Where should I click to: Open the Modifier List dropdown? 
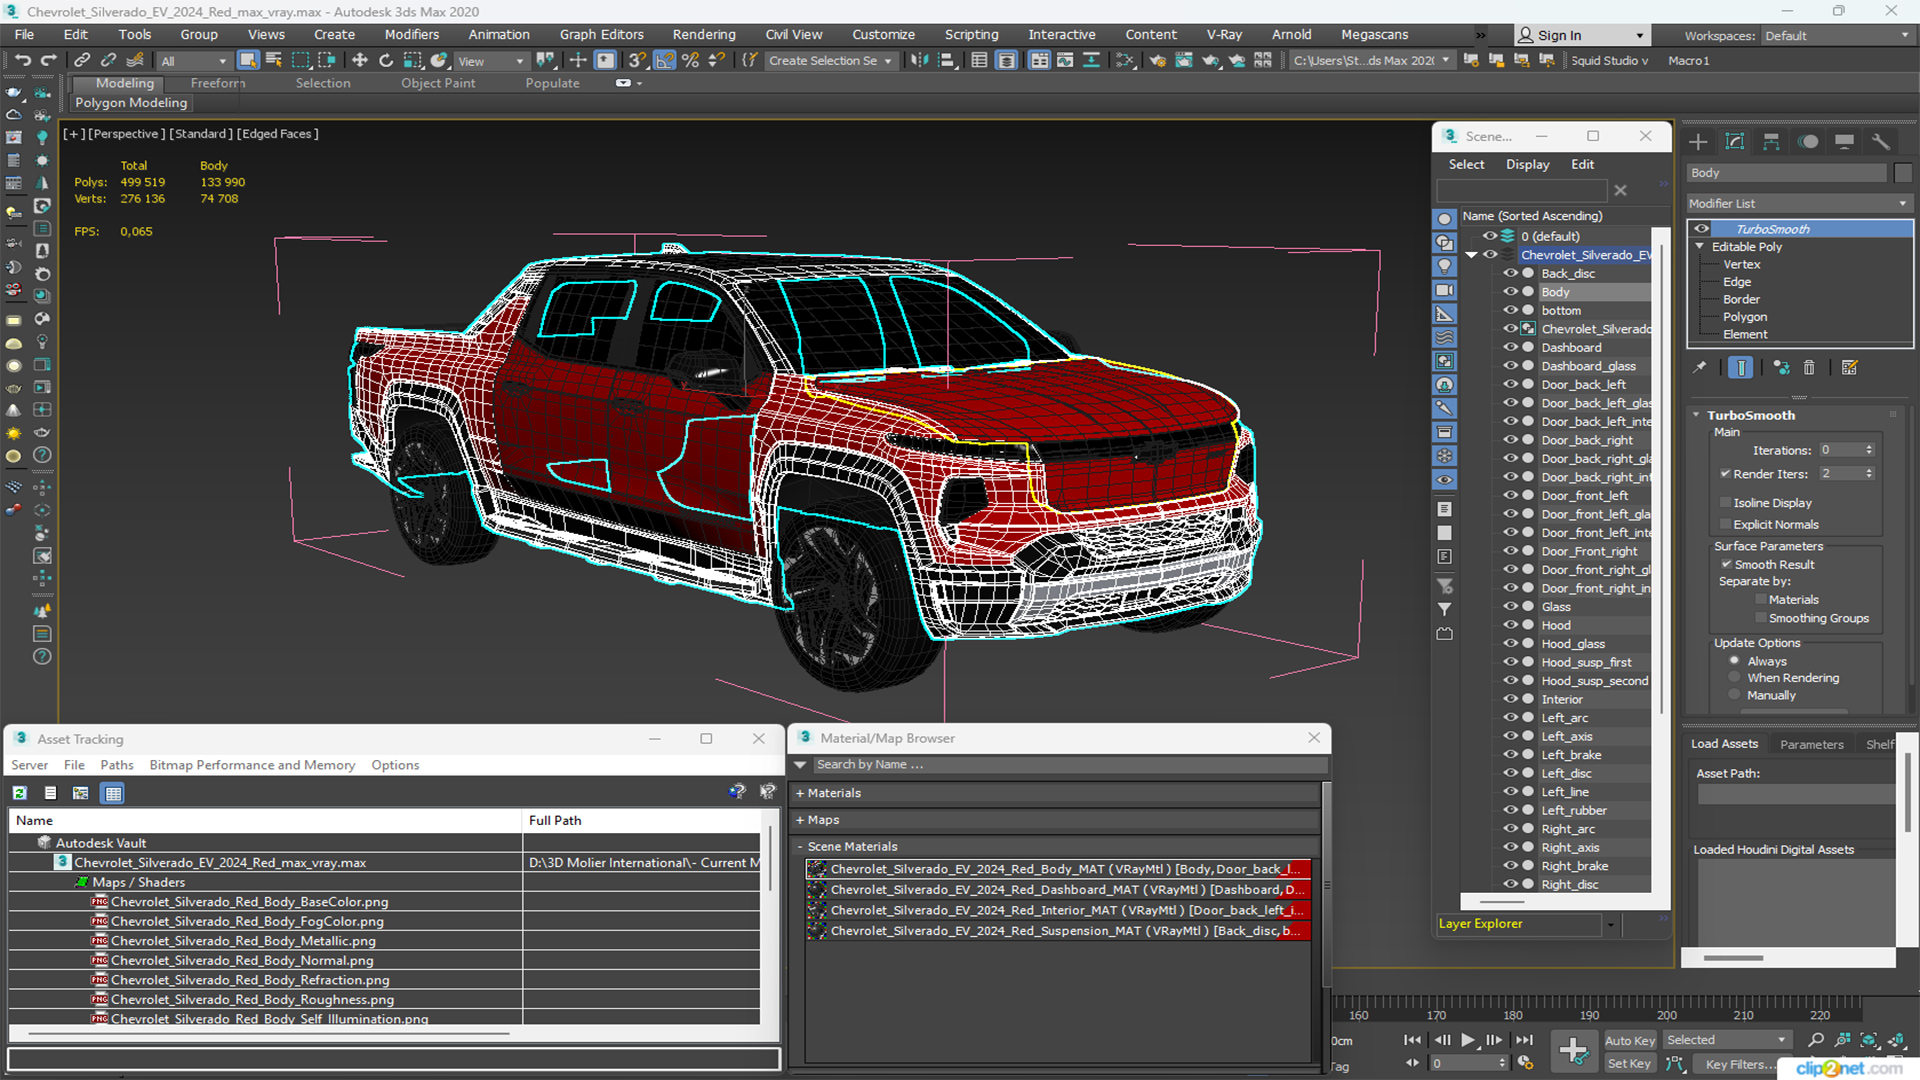1798,203
